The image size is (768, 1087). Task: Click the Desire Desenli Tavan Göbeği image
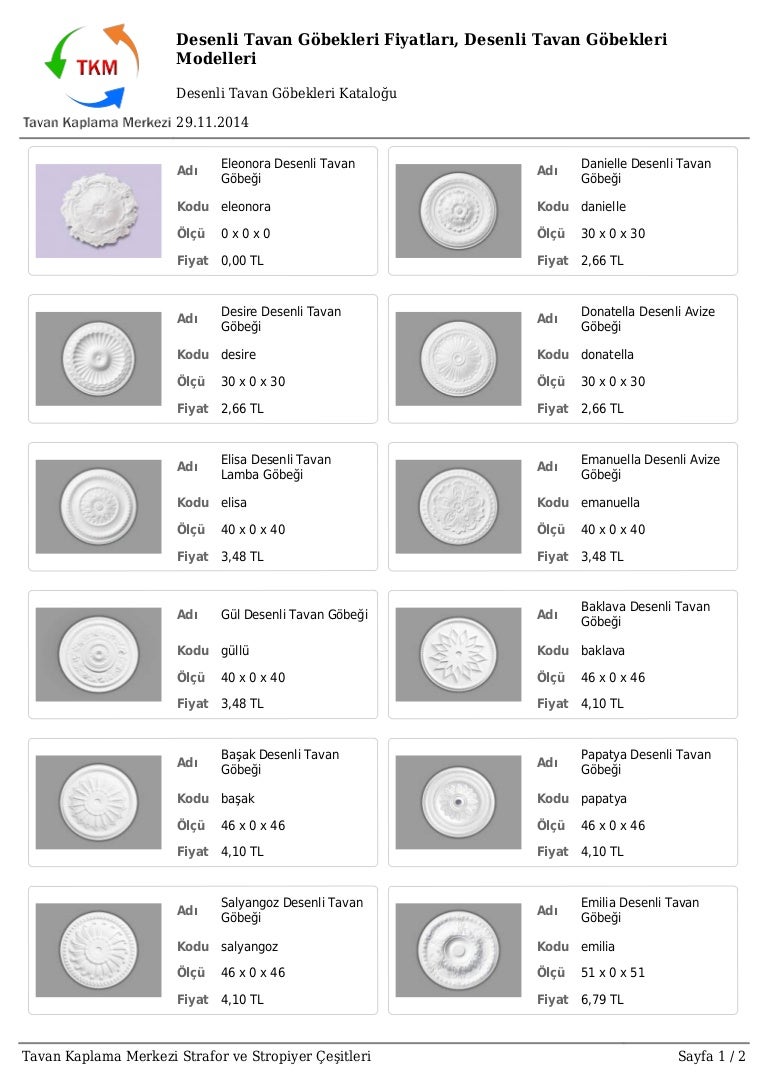[x=98, y=358]
